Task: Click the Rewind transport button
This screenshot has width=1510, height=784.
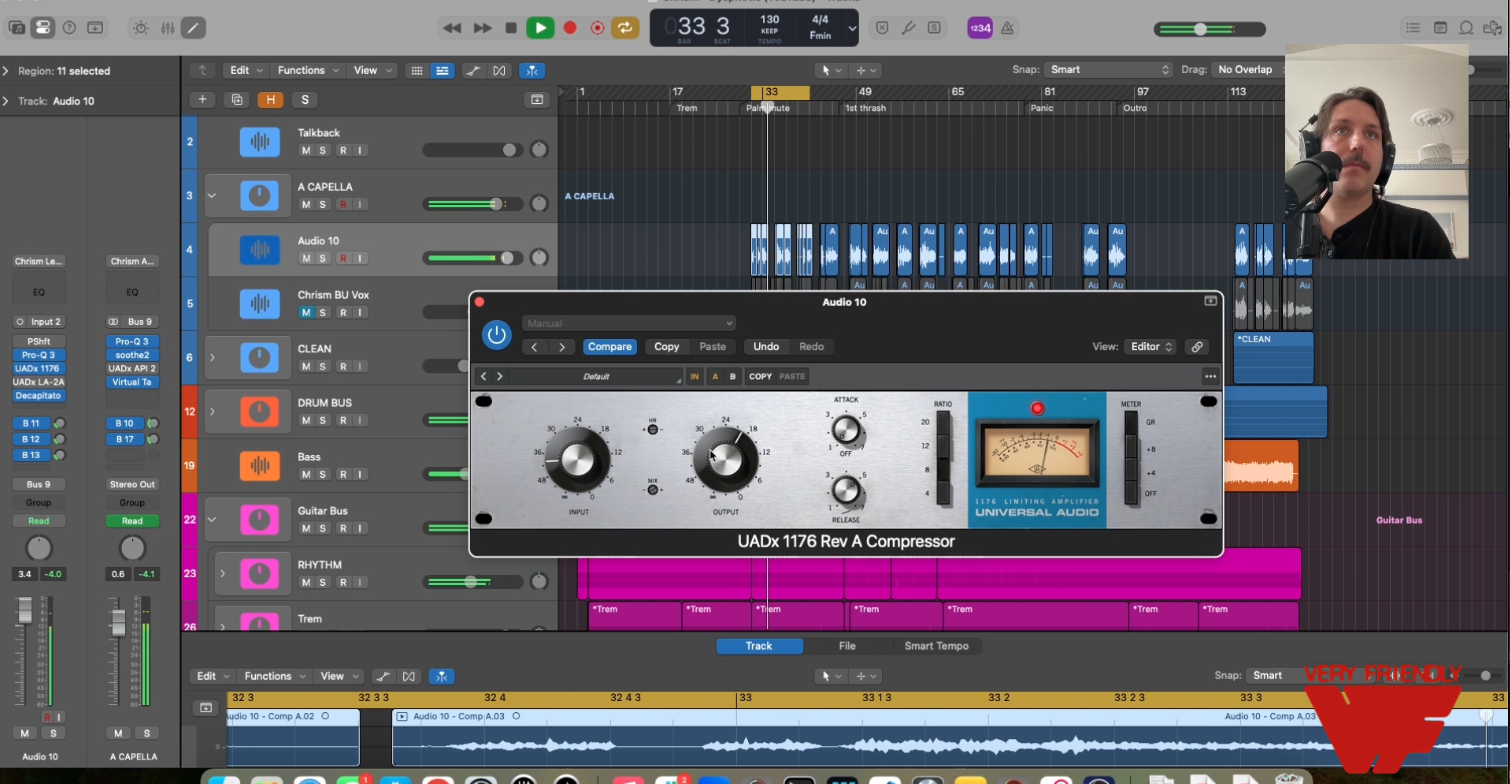Action: tap(452, 28)
